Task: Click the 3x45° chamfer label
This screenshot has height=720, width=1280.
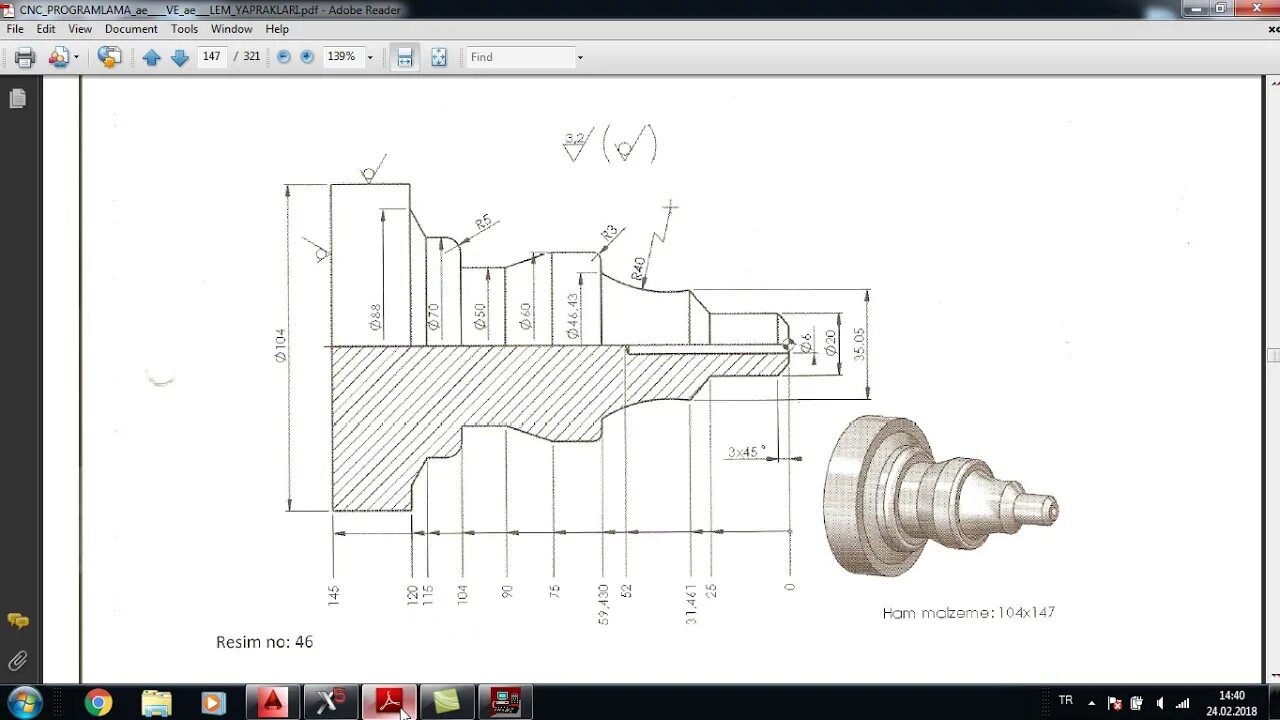Action: coord(746,452)
